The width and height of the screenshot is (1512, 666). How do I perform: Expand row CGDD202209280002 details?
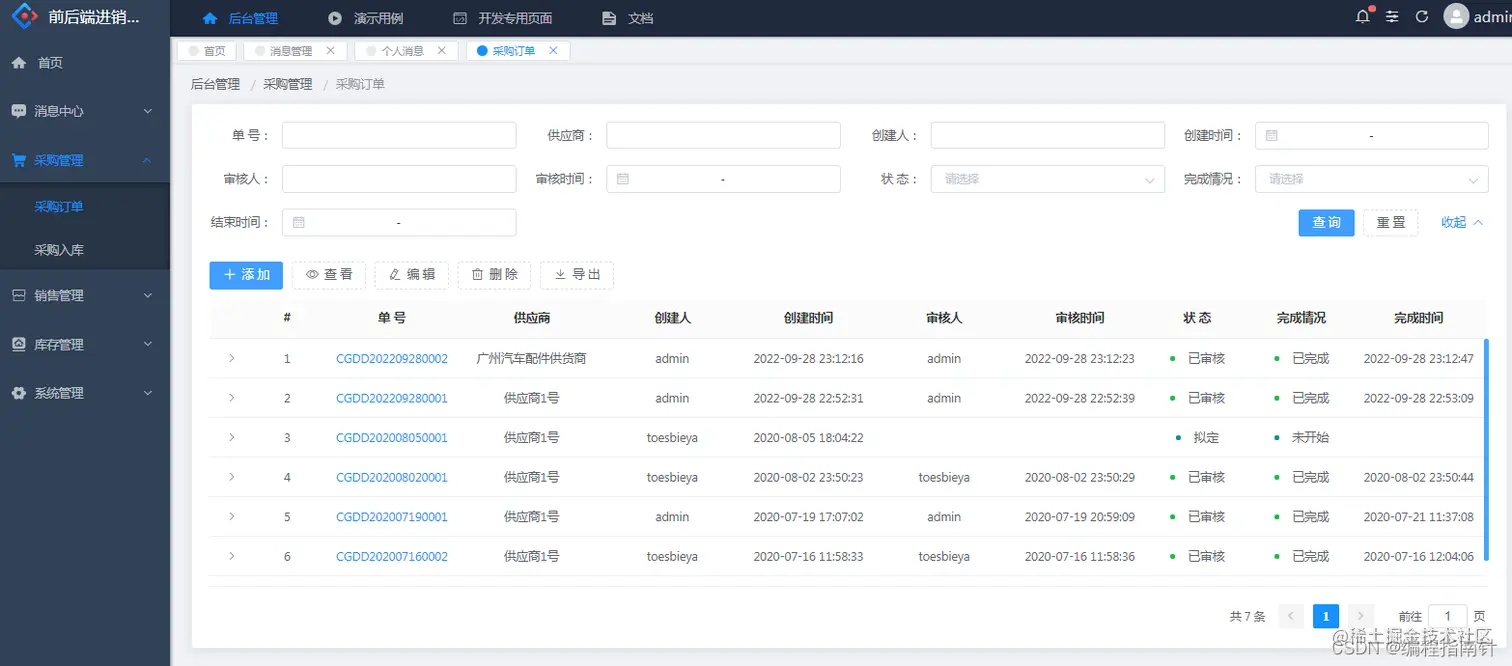tap(231, 357)
